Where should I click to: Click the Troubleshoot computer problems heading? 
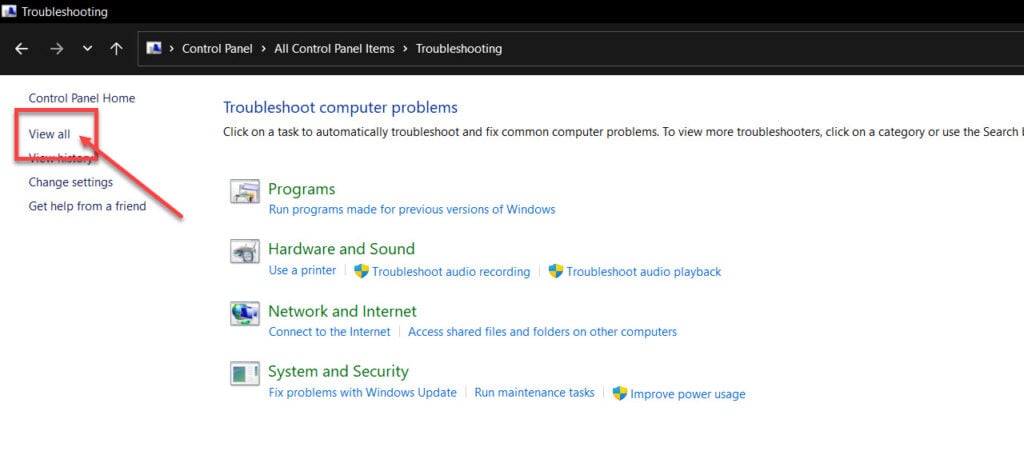[x=340, y=107]
